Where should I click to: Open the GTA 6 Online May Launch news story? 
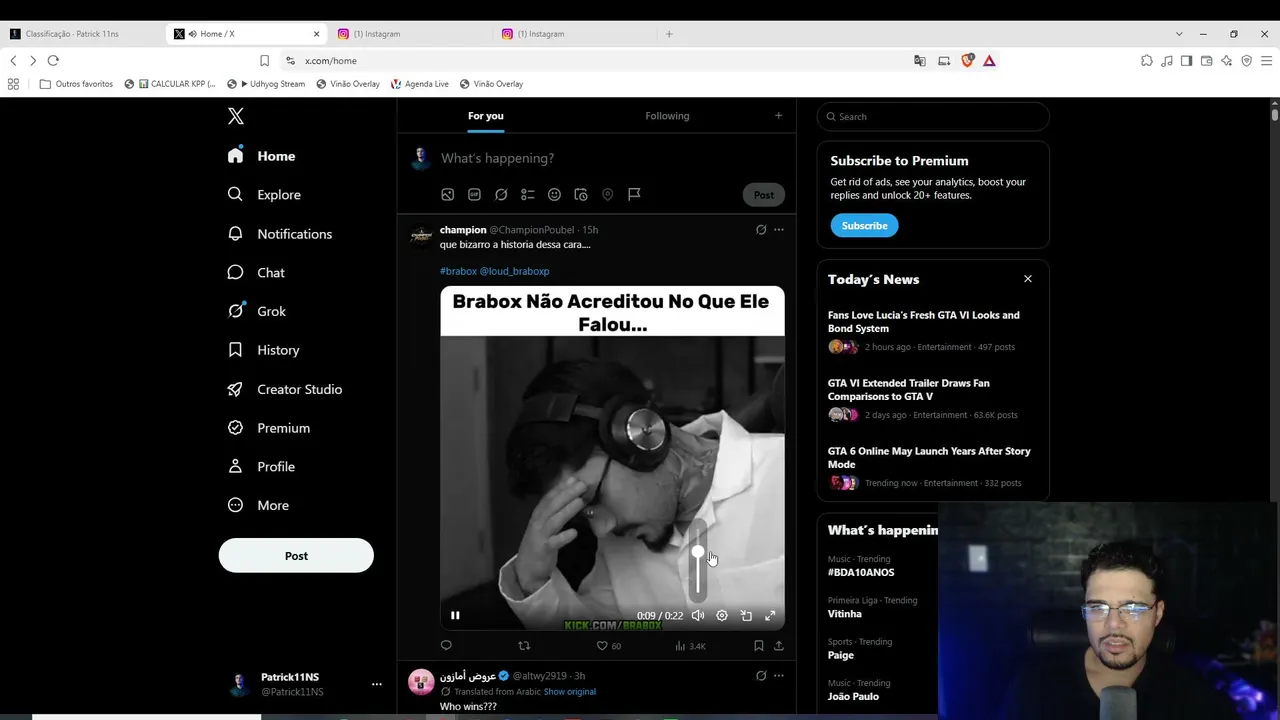pyautogui.click(x=933, y=467)
